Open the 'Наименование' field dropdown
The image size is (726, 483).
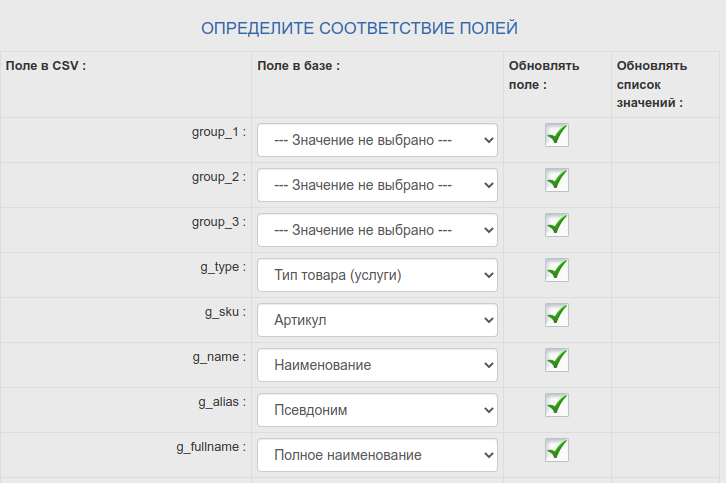coord(377,365)
